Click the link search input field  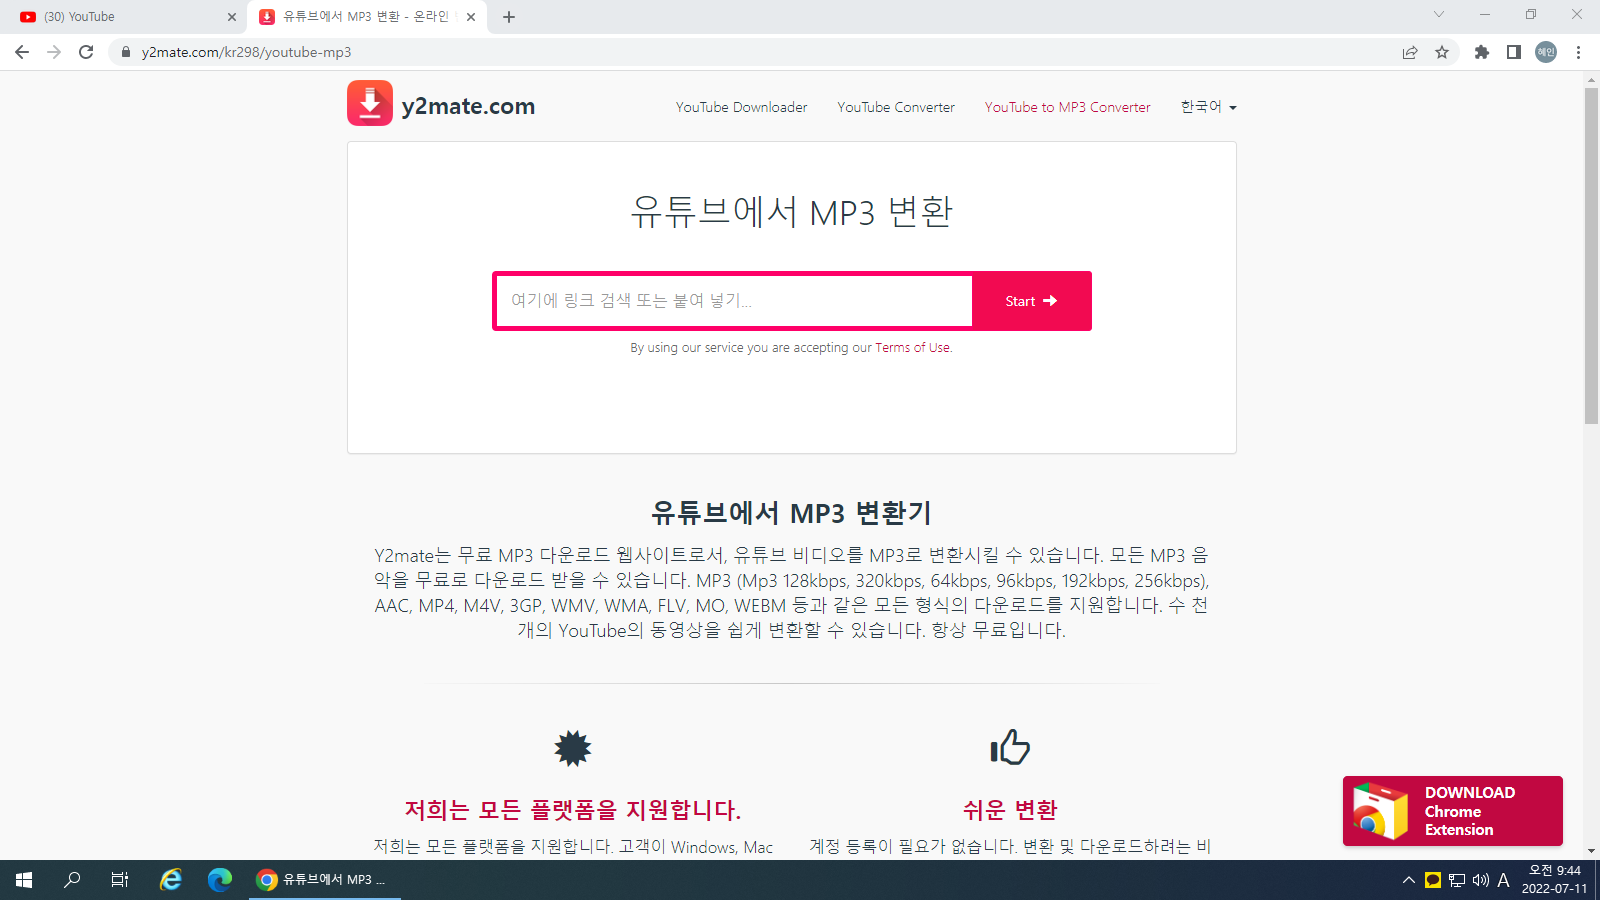(x=734, y=301)
